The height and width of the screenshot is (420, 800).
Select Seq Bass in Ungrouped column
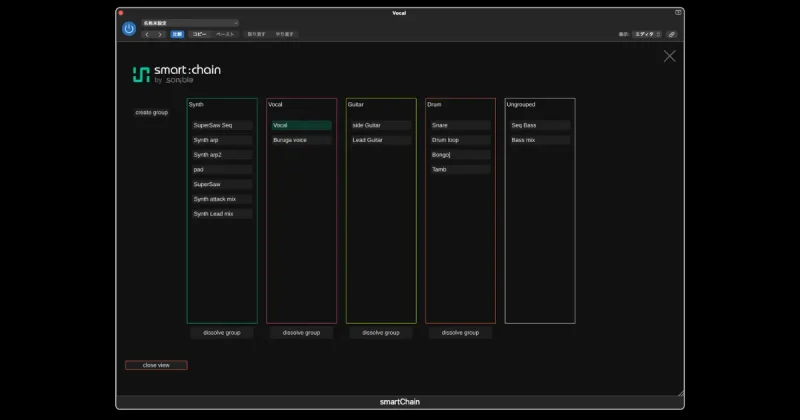(x=540, y=125)
